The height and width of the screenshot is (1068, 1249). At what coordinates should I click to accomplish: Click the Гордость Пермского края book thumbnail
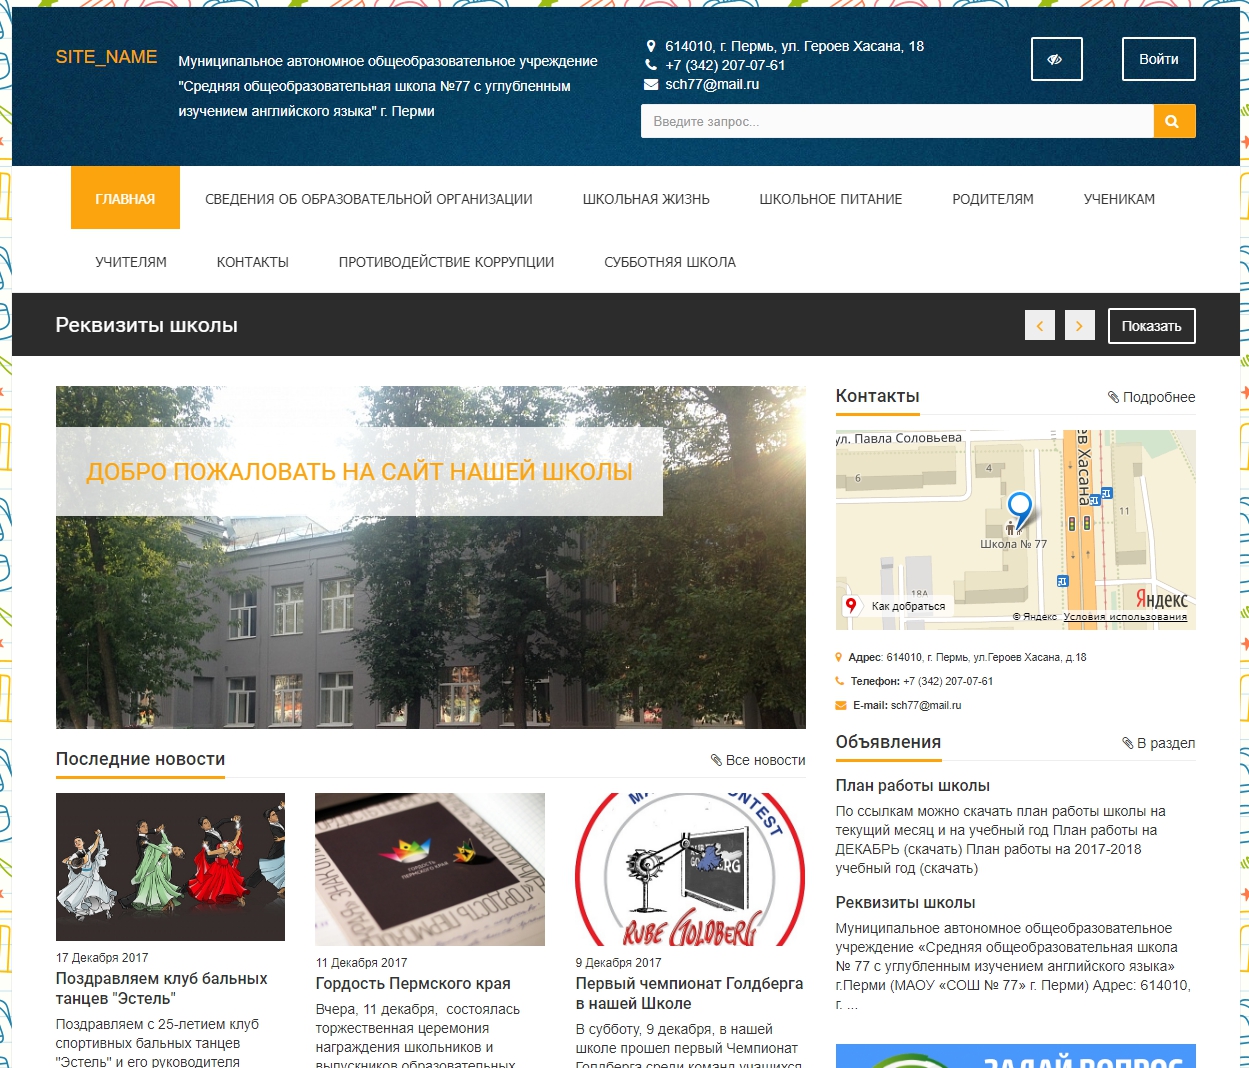tap(430, 869)
